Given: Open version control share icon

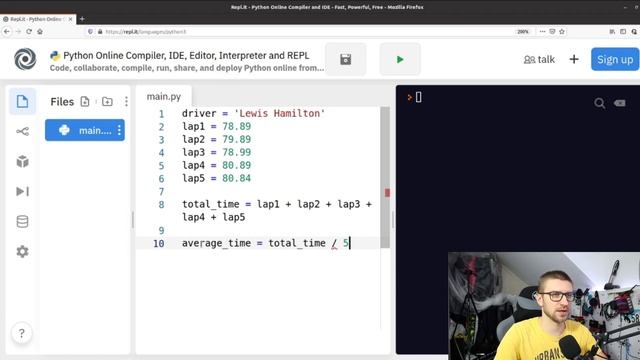Looking at the screenshot, I should click(22, 131).
